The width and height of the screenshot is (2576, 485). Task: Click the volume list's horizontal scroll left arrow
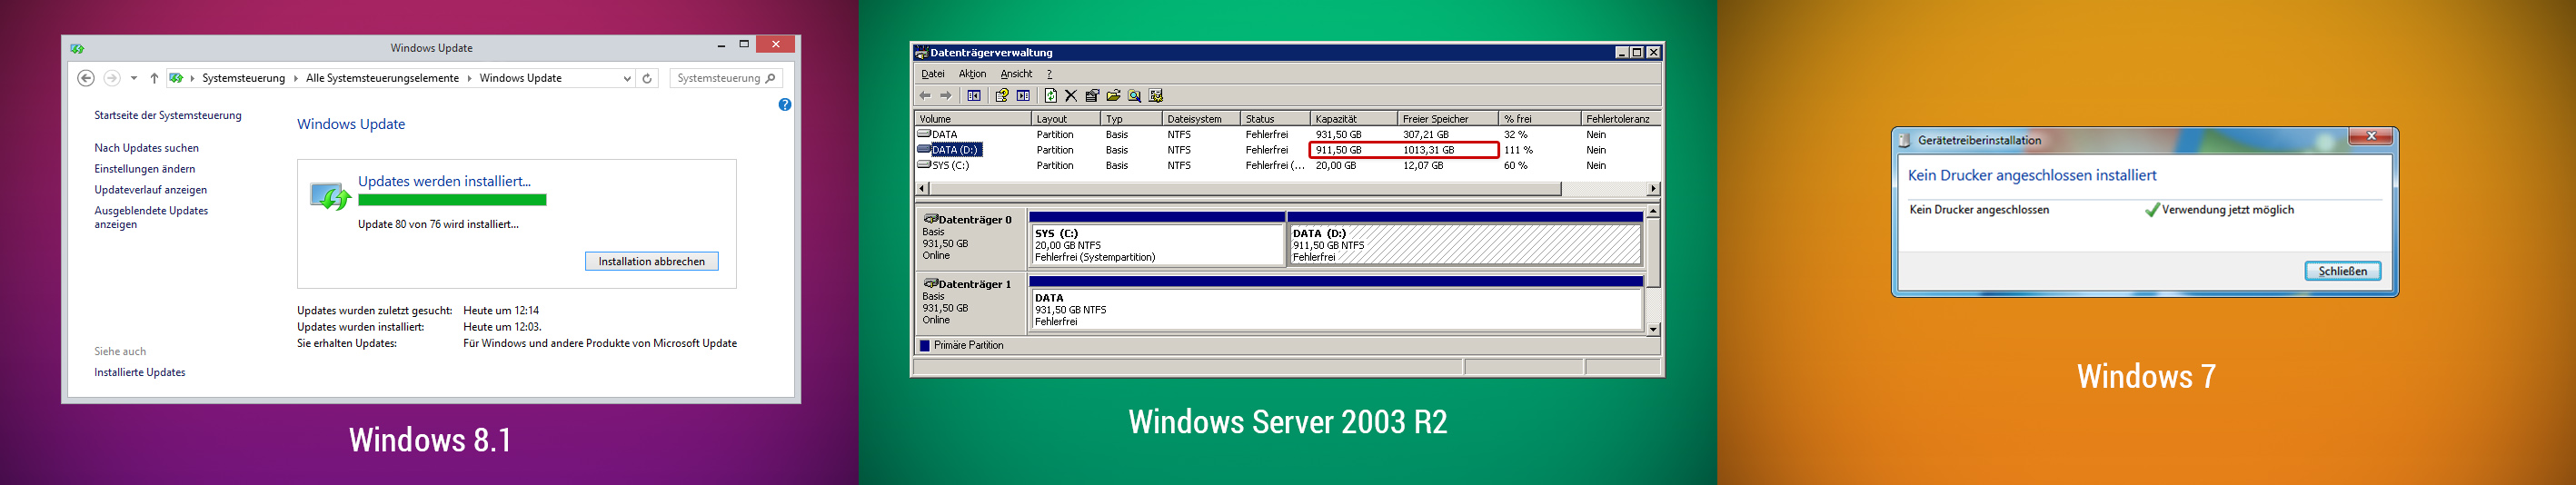coord(922,189)
